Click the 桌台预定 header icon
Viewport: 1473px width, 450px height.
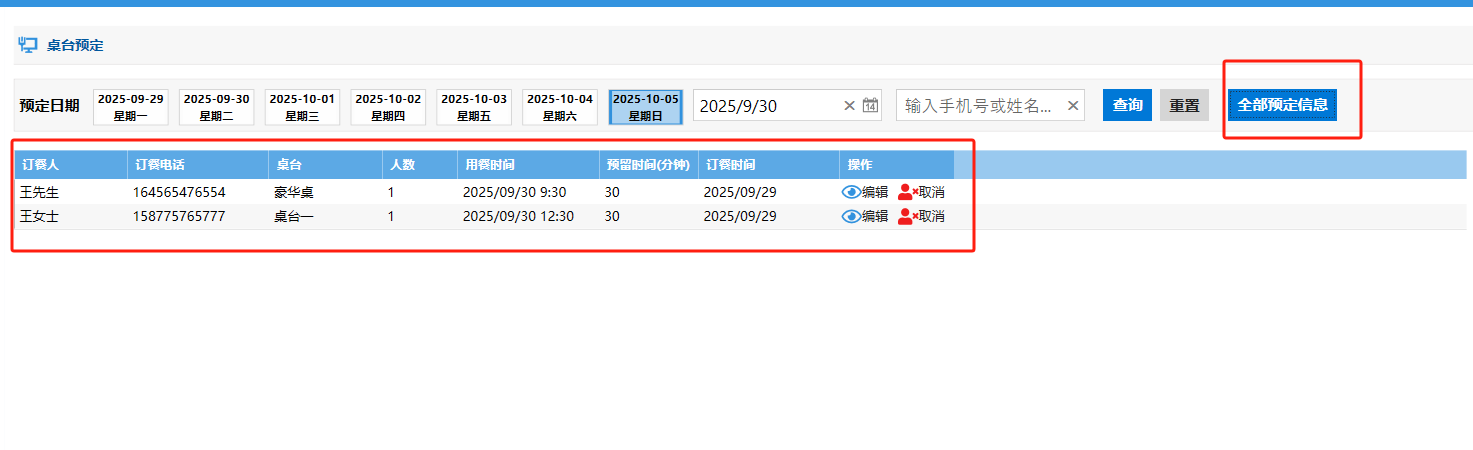pyautogui.click(x=28, y=45)
